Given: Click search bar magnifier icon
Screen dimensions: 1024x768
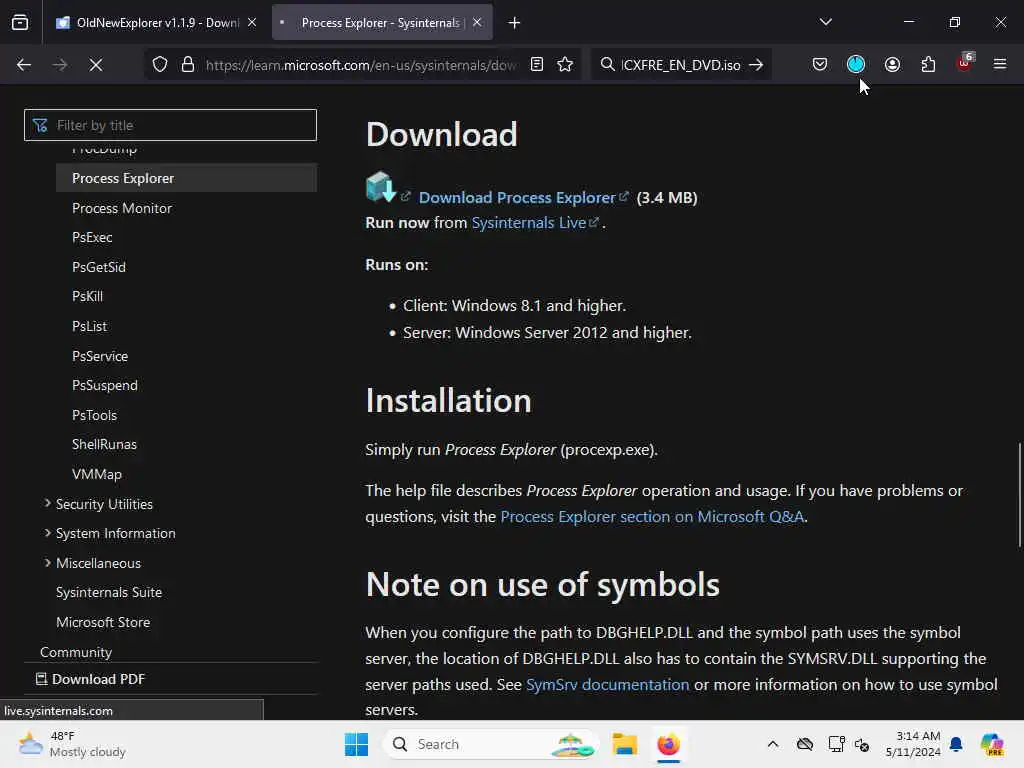Looking at the screenshot, I should point(607,65).
